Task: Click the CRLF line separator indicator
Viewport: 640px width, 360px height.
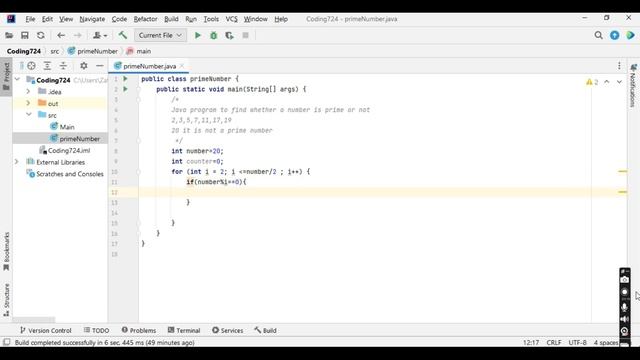Action: tap(554, 342)
